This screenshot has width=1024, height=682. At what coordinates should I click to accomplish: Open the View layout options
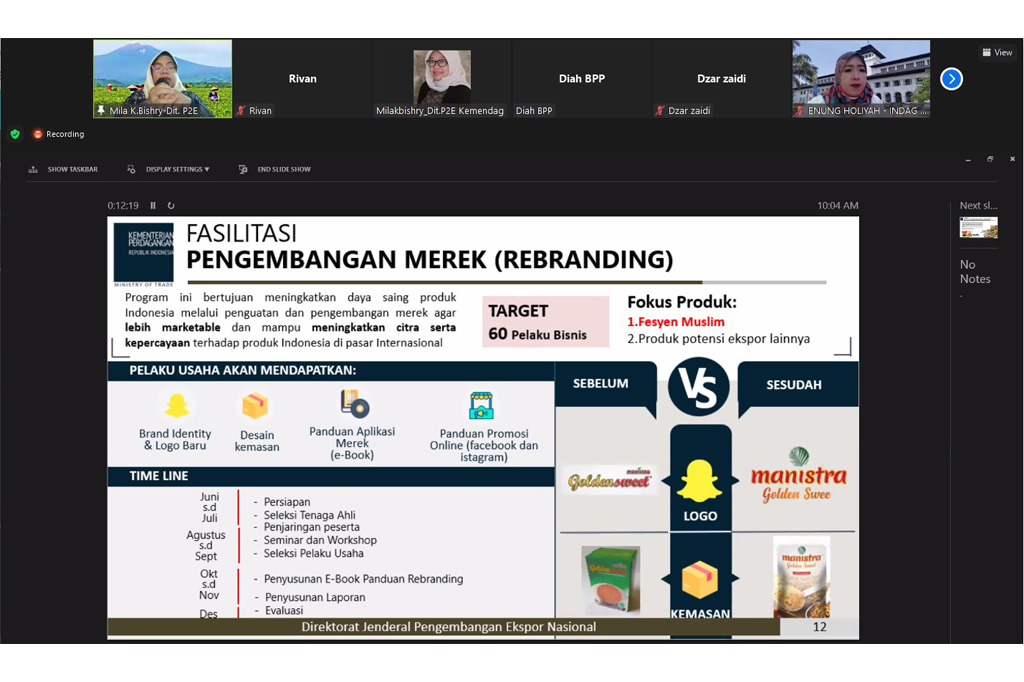click(997, 52)
